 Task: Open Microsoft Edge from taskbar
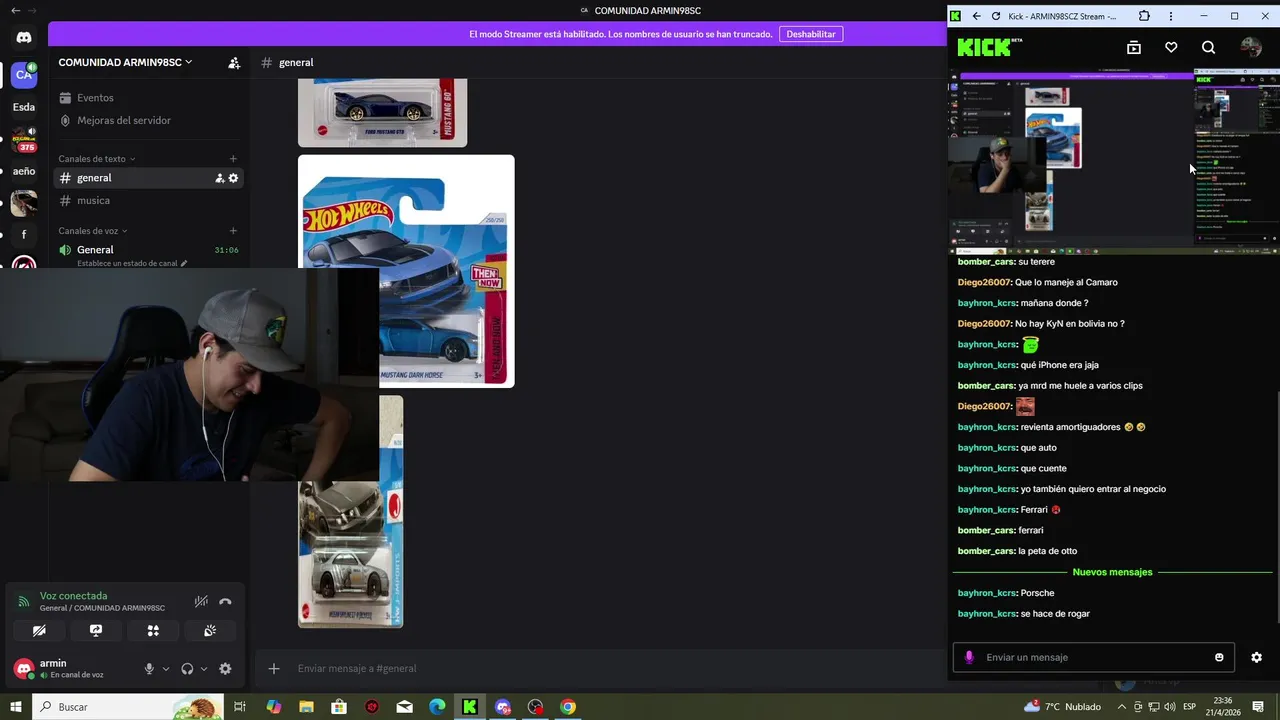click(x=437, y=707)
